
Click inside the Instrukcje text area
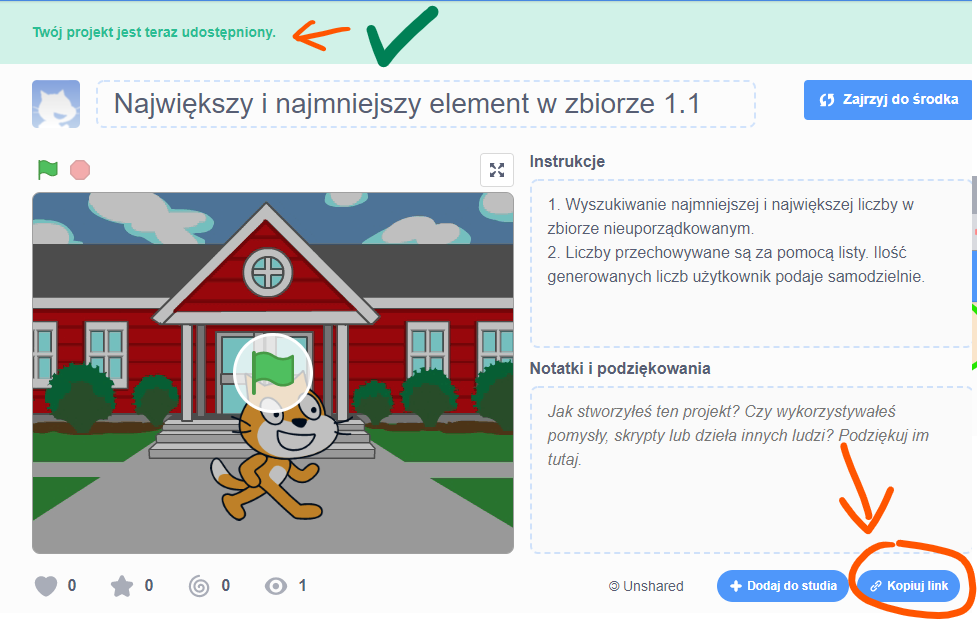click(x=750, y=264)
